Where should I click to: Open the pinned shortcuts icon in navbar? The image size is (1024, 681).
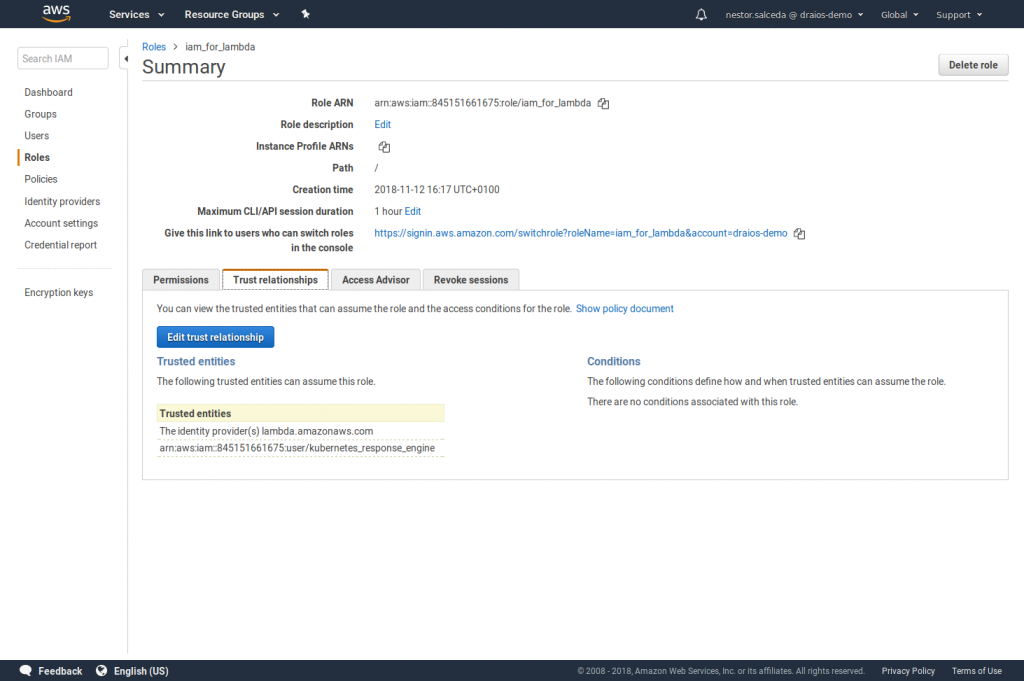305,14
